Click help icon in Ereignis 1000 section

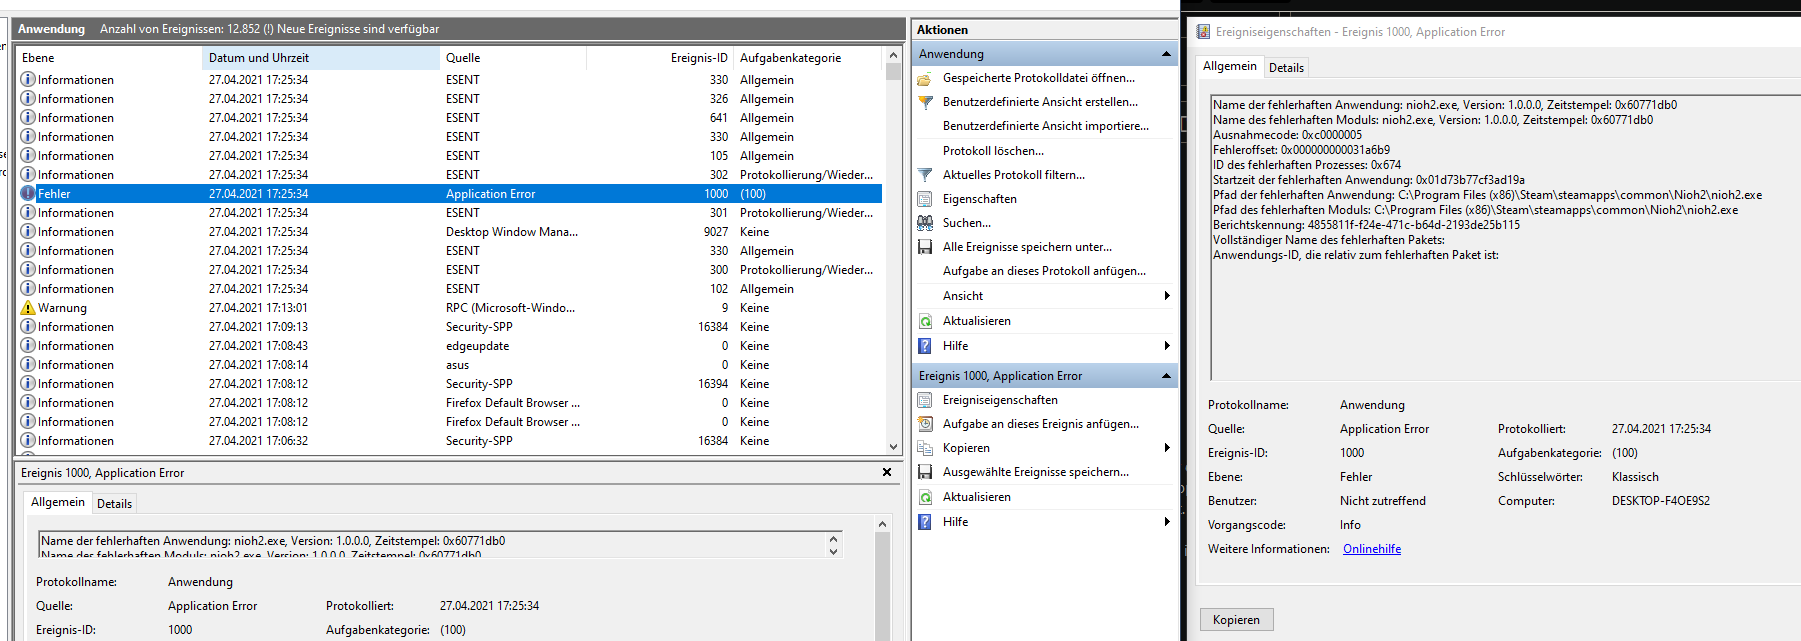tap(925, 522)
